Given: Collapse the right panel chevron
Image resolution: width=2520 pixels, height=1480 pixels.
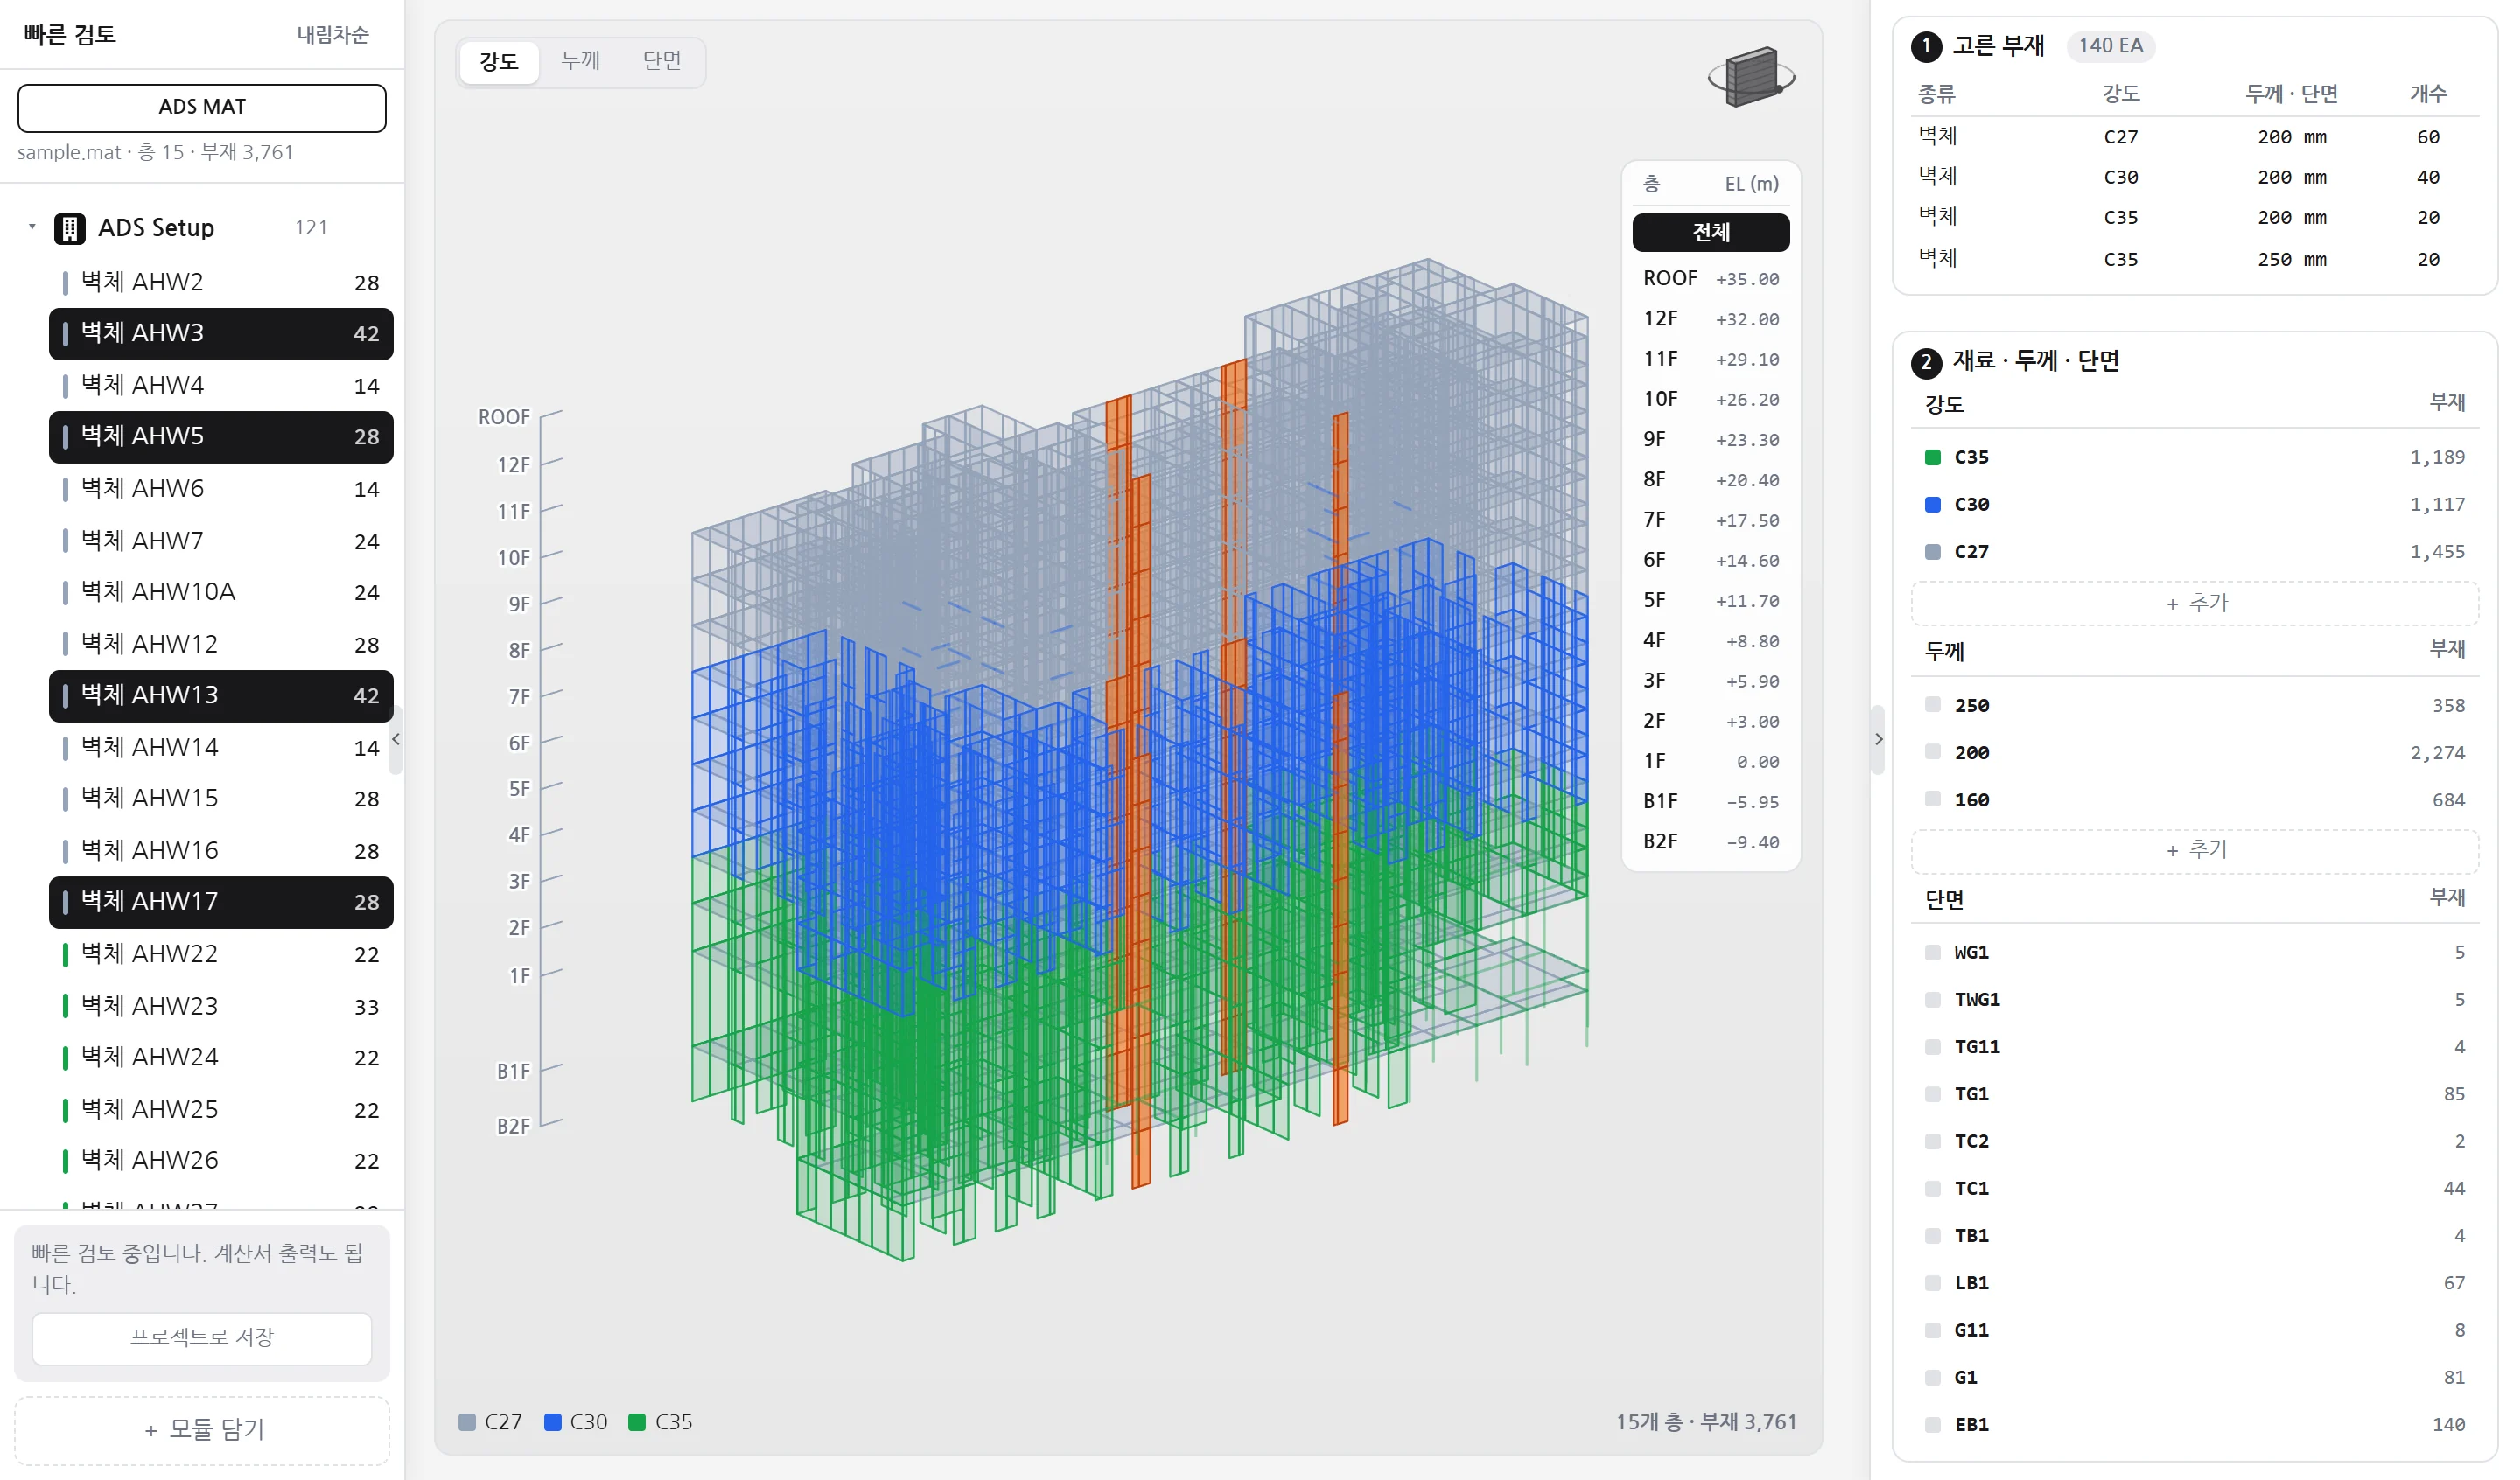Looking at the screenshot, I should click(1879, 739).
